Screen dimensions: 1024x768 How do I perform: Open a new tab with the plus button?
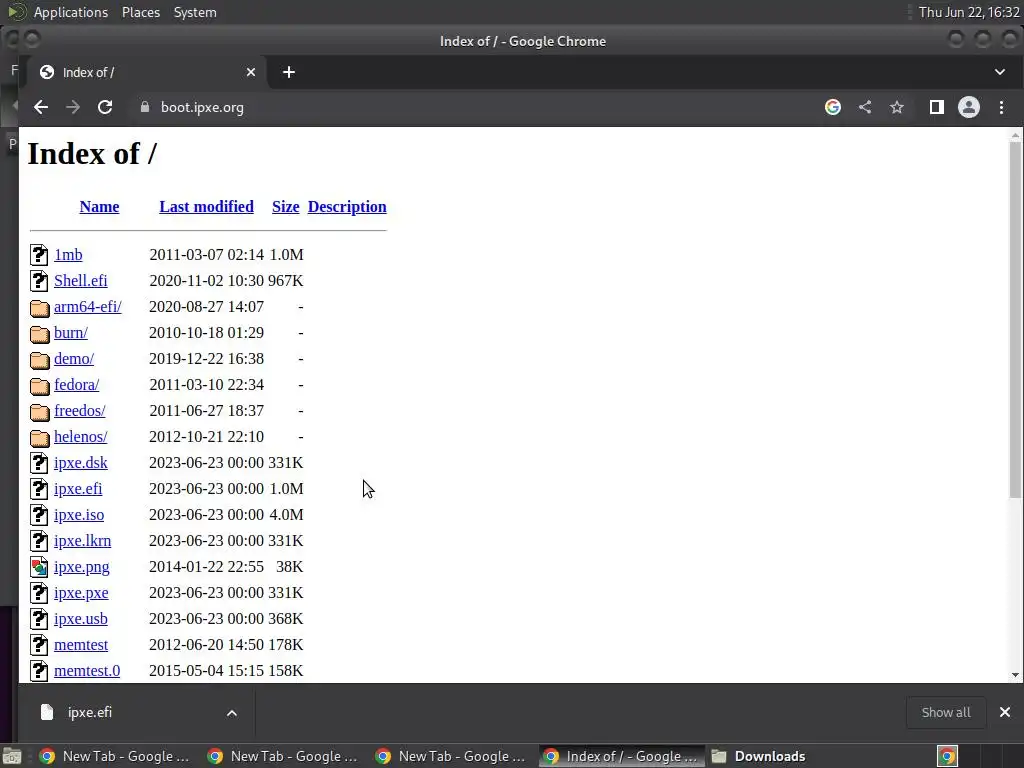(x=289, y=72)
